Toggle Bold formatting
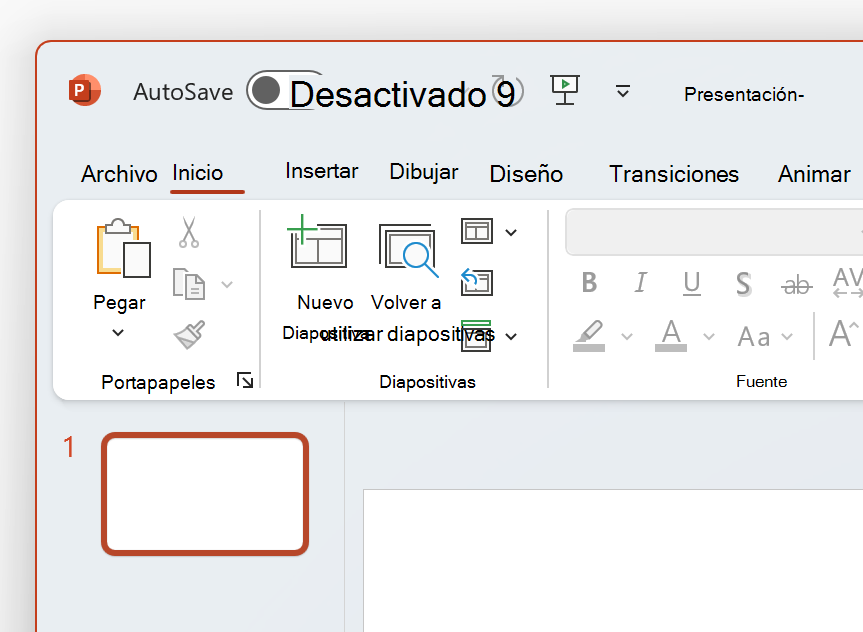 589,283
